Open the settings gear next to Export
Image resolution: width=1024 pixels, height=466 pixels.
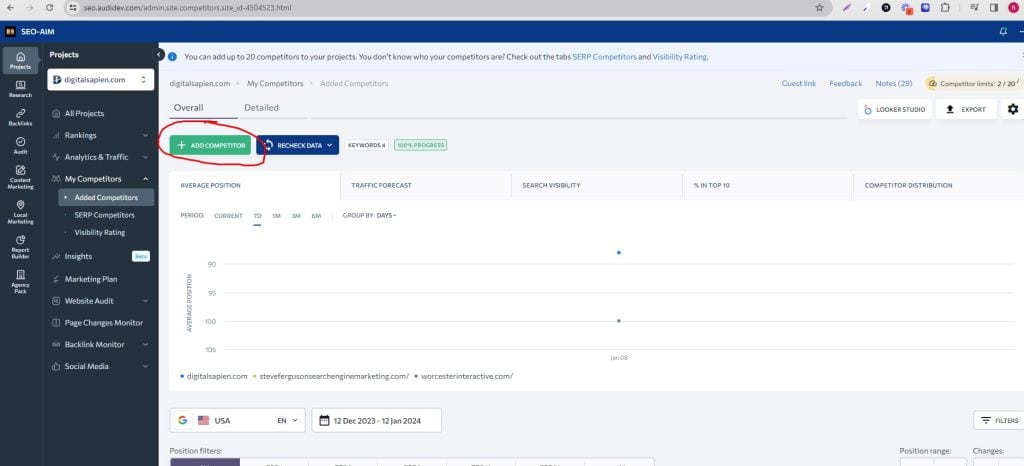[1012, 109]
